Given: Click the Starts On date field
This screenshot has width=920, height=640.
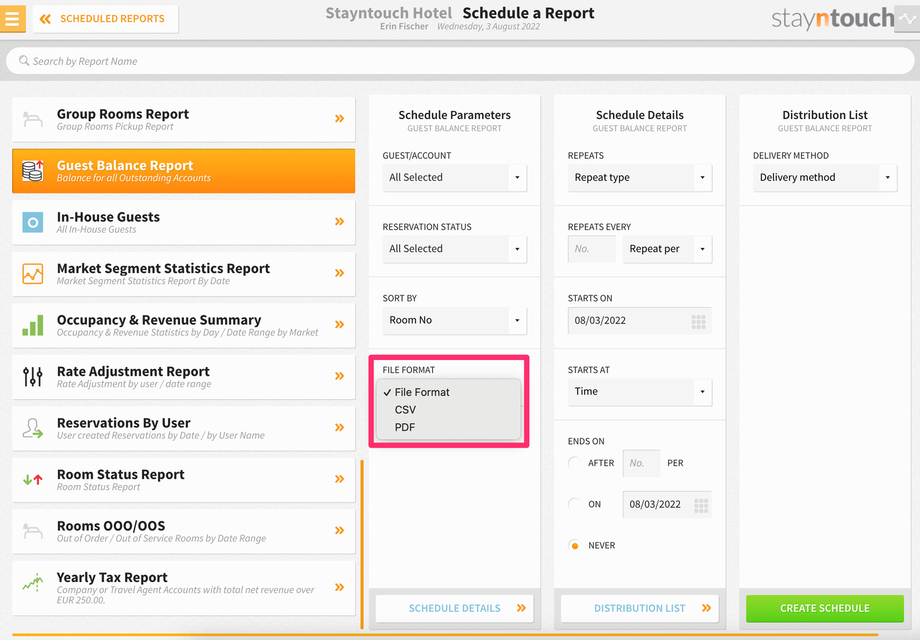Looking at the screenshot, I should (640, 320).
